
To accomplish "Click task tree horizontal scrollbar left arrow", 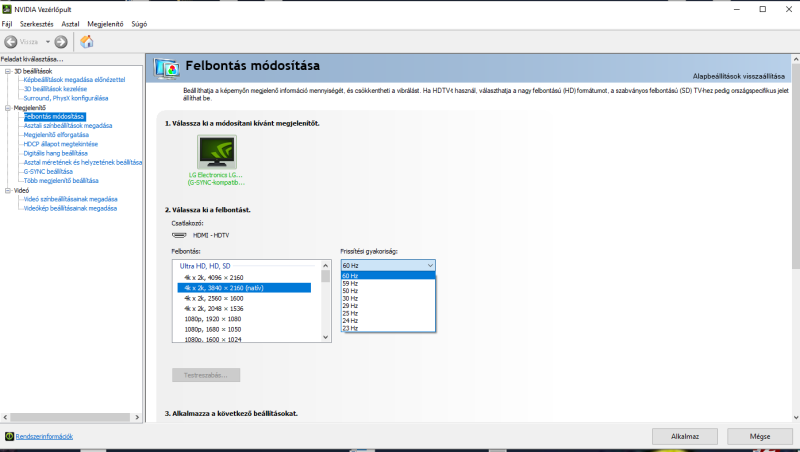I will 5,417.
